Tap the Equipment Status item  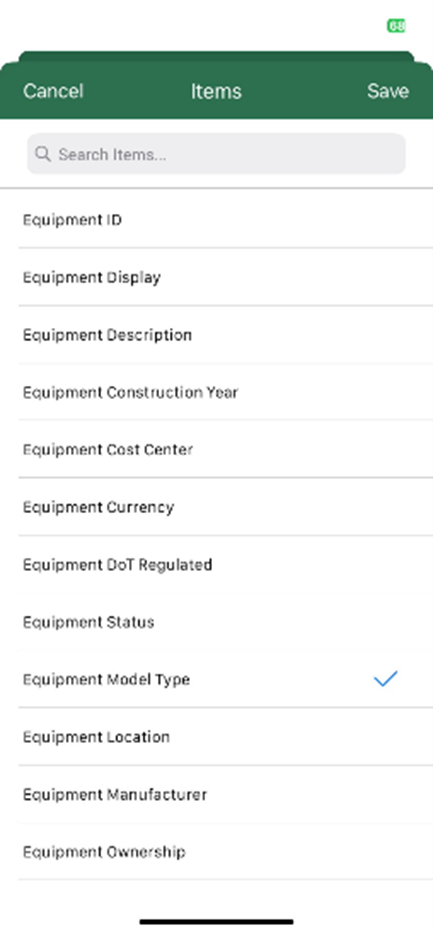click(216, 622)
